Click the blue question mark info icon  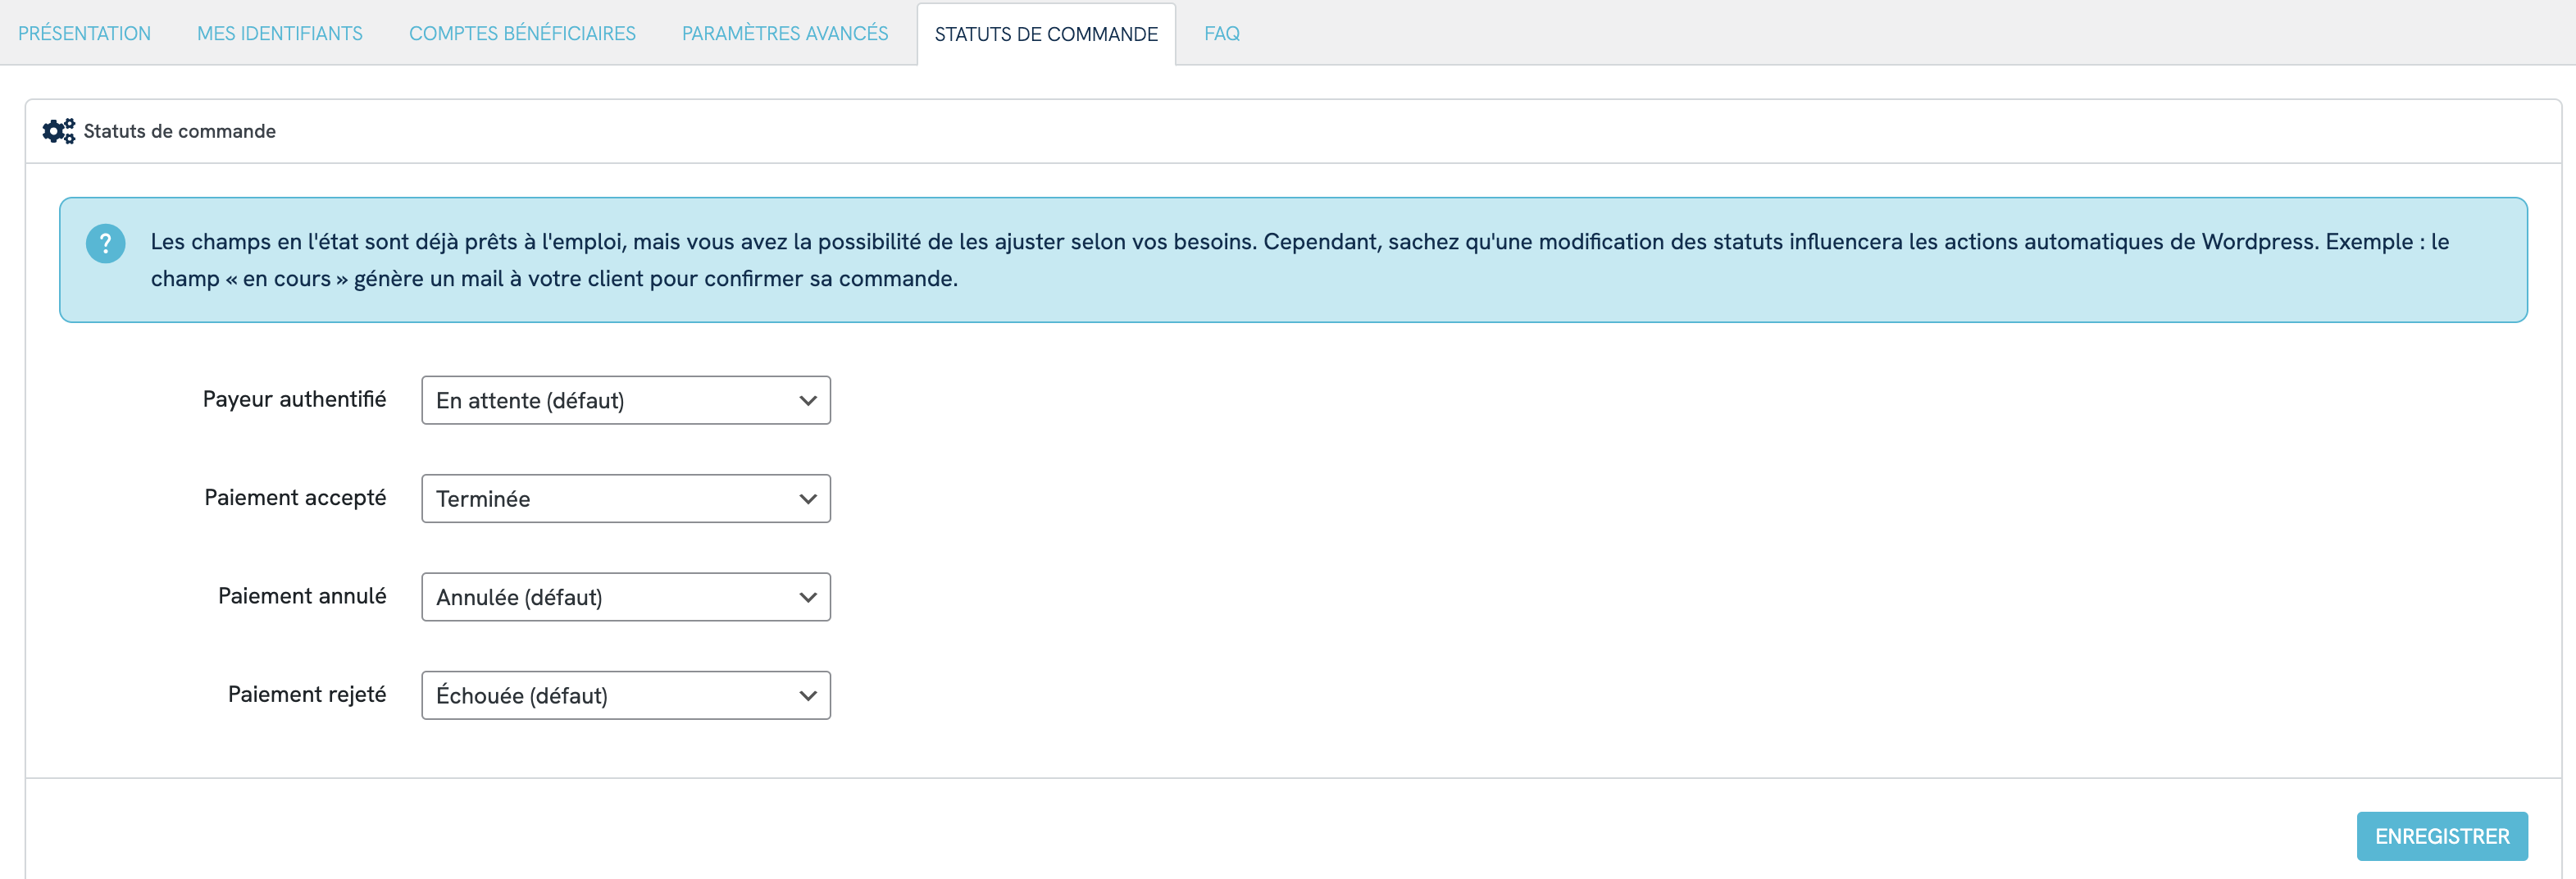[105, 243]
